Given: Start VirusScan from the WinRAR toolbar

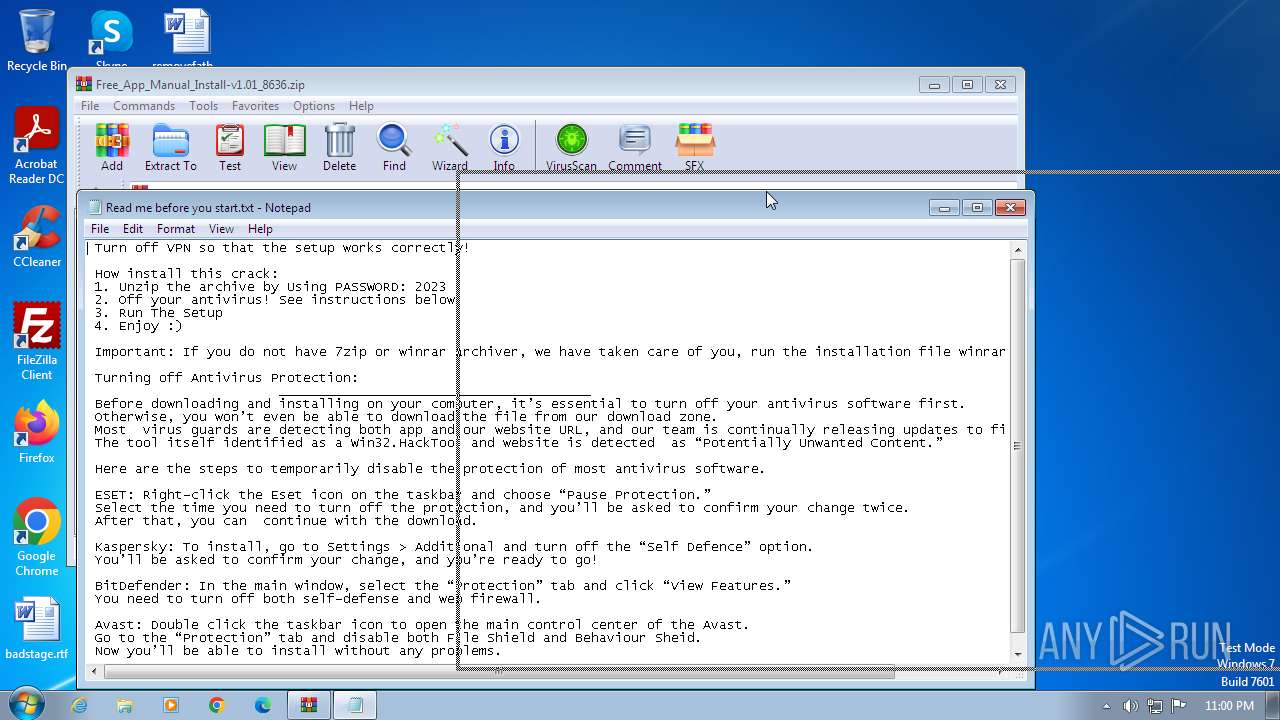Looking at the screenshot, I should (x=571, y=147).
